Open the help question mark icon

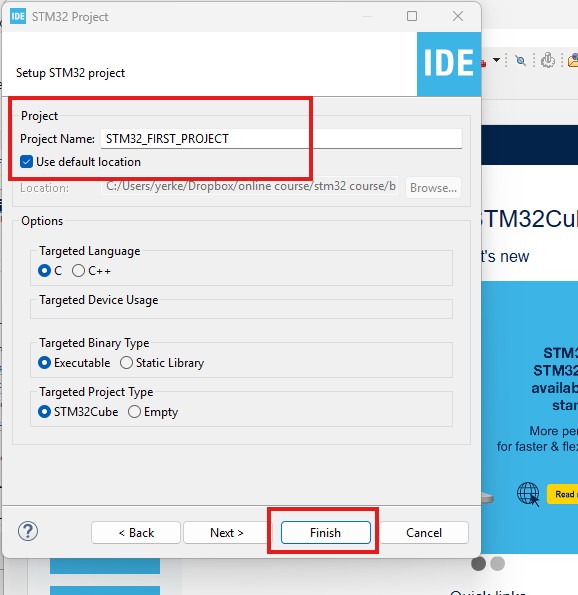(x=28, y=531)
